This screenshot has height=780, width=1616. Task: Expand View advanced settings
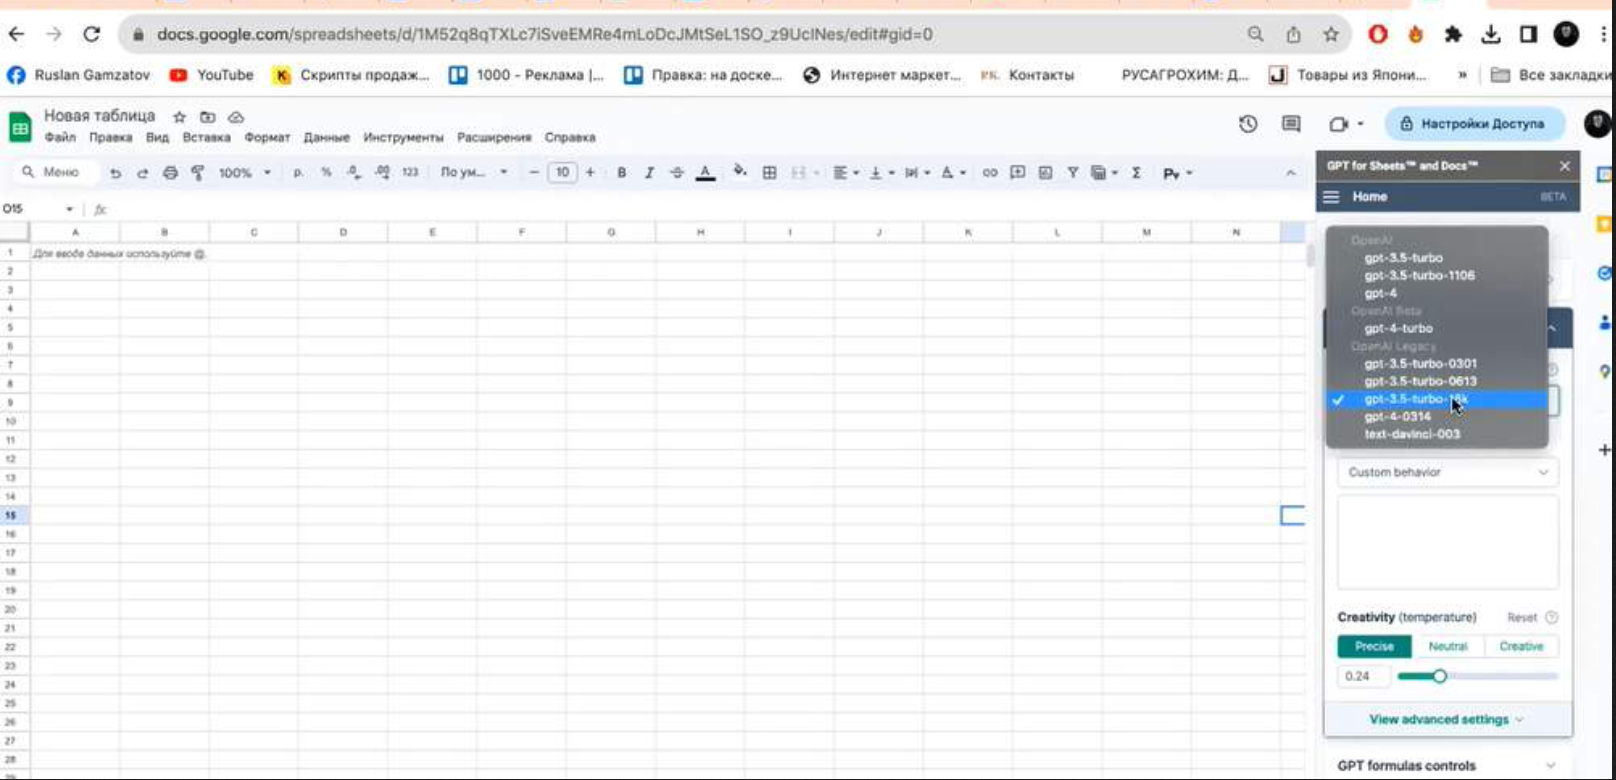point(1446,719)
